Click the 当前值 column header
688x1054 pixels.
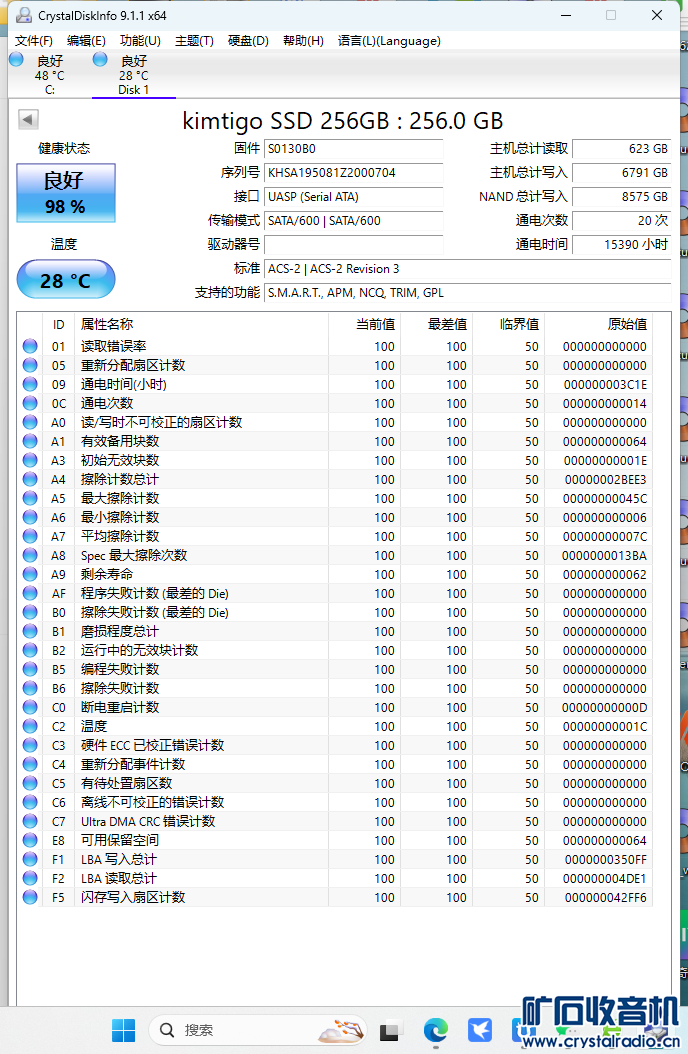364,325
